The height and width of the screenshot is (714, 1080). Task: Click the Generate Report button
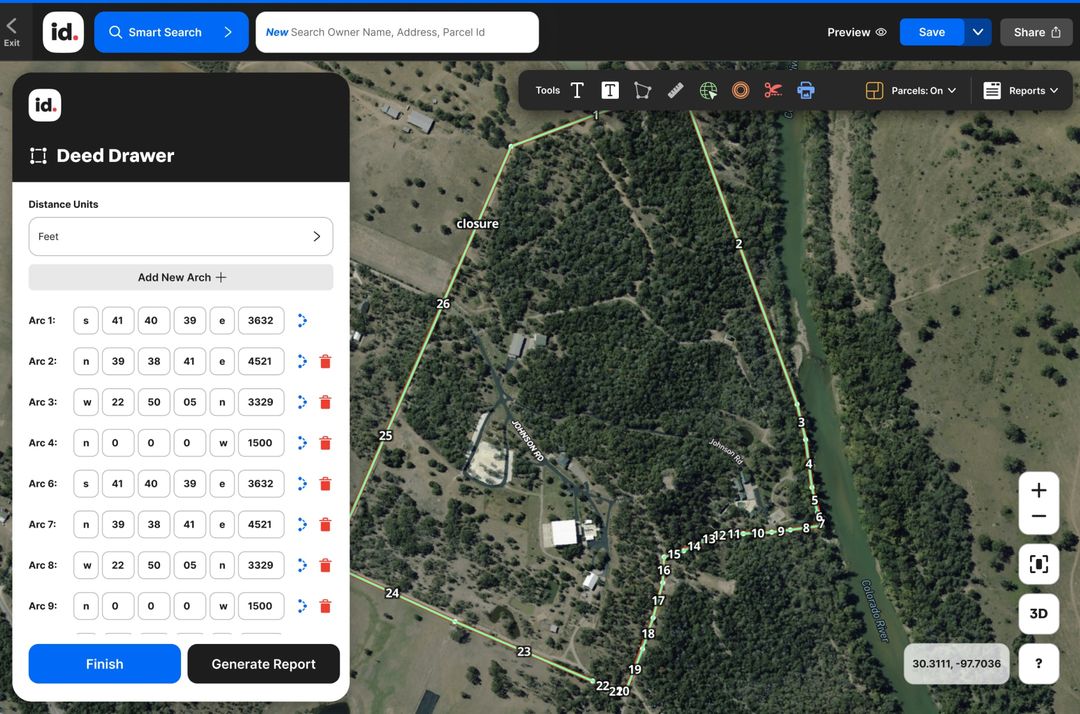click(x=263, y=663)
